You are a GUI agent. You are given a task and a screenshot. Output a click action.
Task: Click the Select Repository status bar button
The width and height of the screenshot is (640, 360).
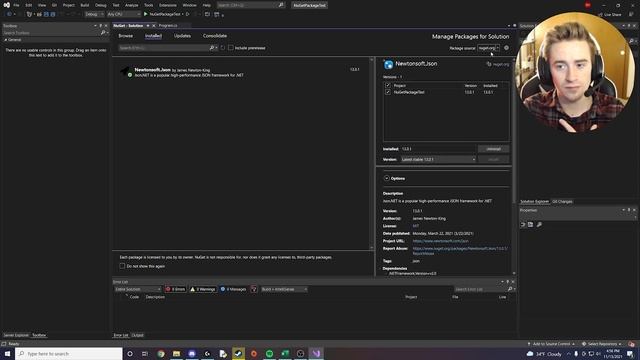(x=602, y=344)
